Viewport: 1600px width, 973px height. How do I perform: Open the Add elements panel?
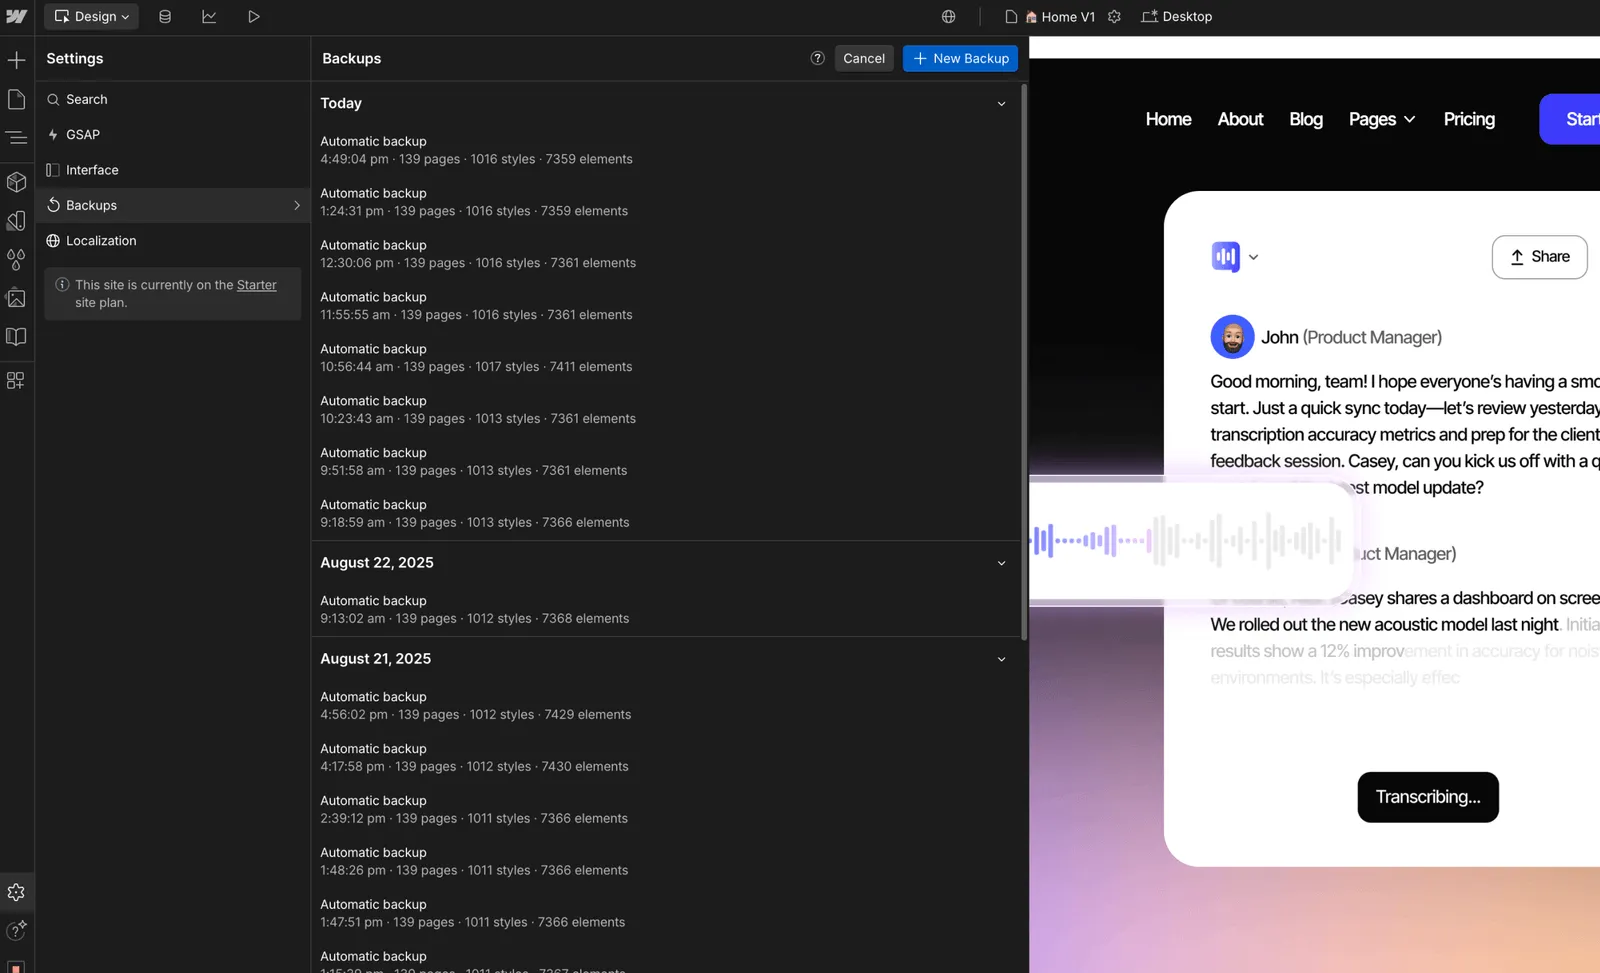pyautogui.click(x=16, y=60)
